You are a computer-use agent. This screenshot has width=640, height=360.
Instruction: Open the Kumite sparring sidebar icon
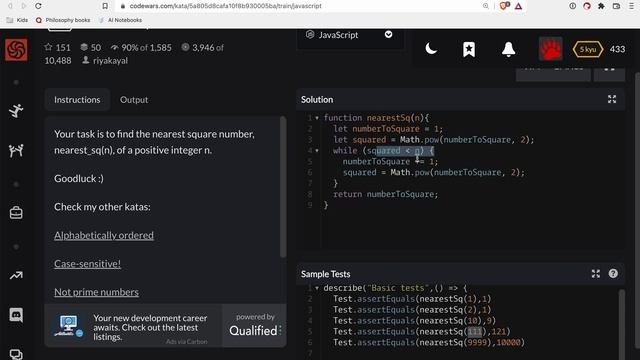(16, 151)
